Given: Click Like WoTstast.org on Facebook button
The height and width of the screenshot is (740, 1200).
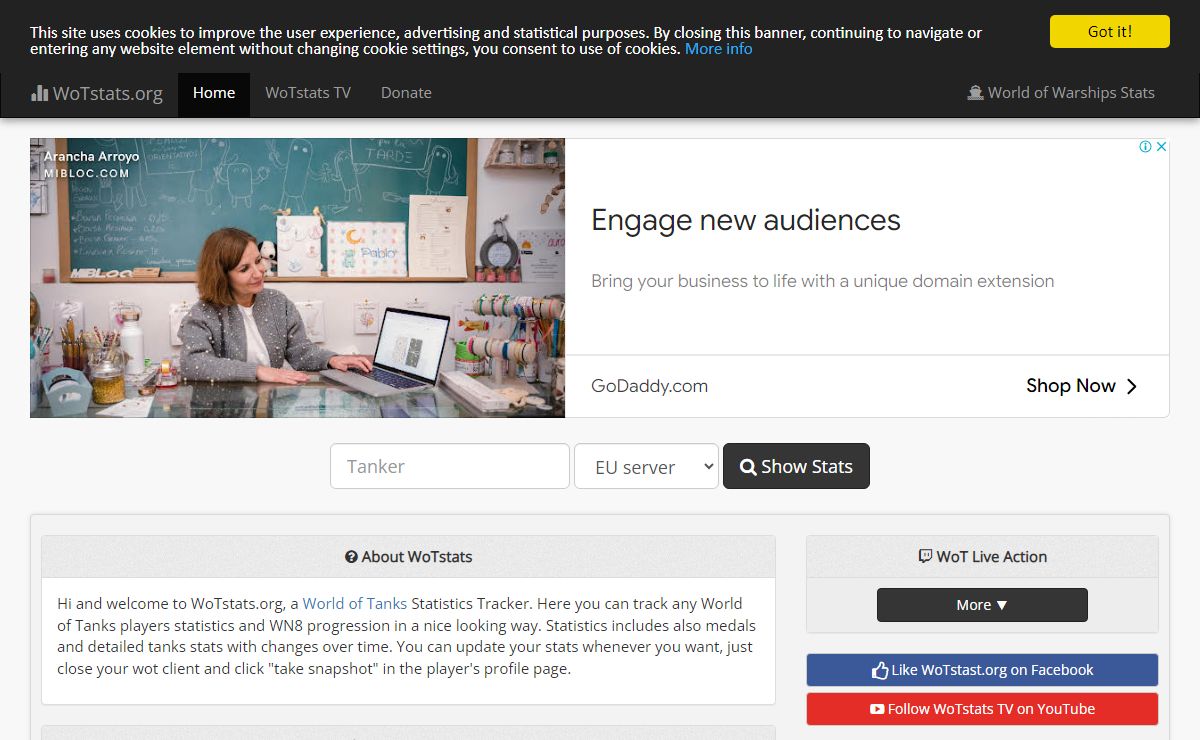Looking at the screenshot, I should [x=982, y=670].
